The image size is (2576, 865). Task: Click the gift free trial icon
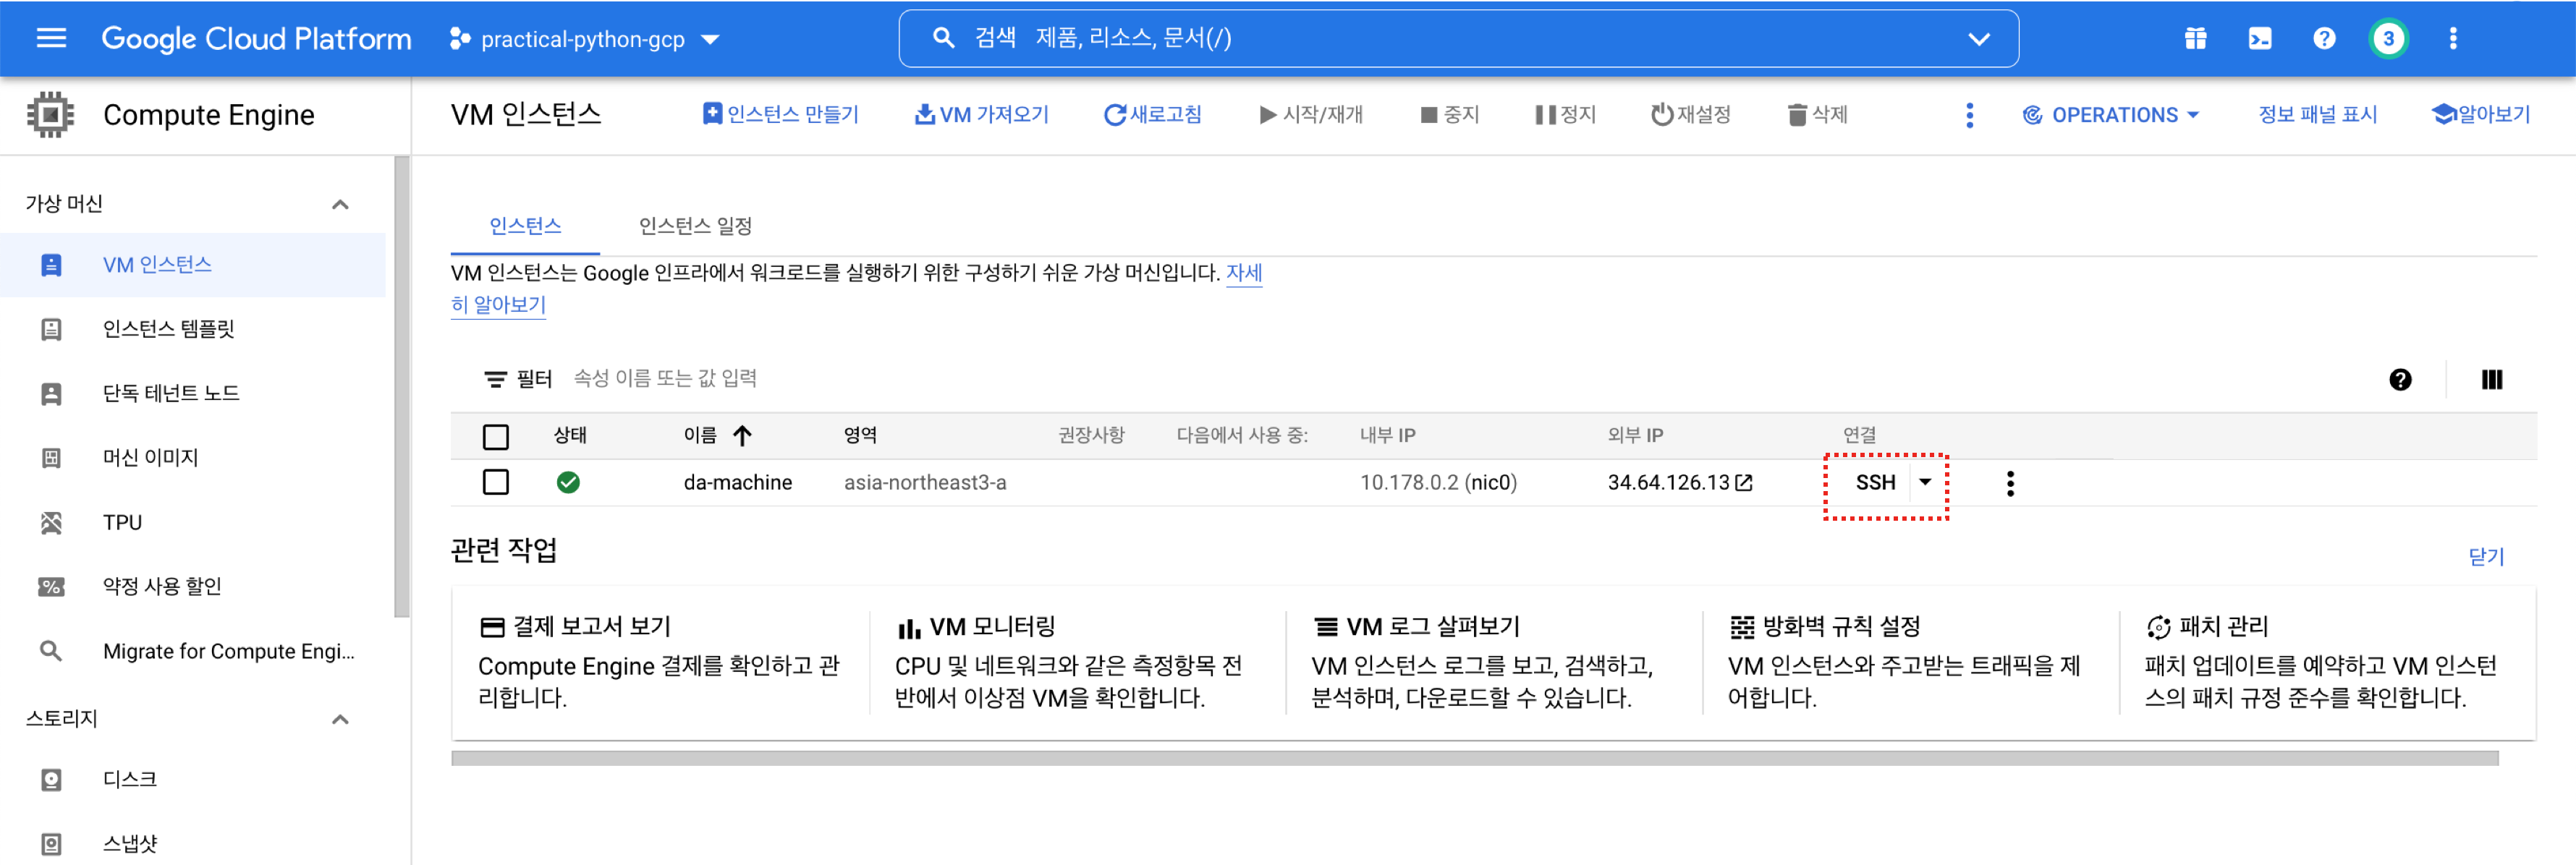[2195, 38]
